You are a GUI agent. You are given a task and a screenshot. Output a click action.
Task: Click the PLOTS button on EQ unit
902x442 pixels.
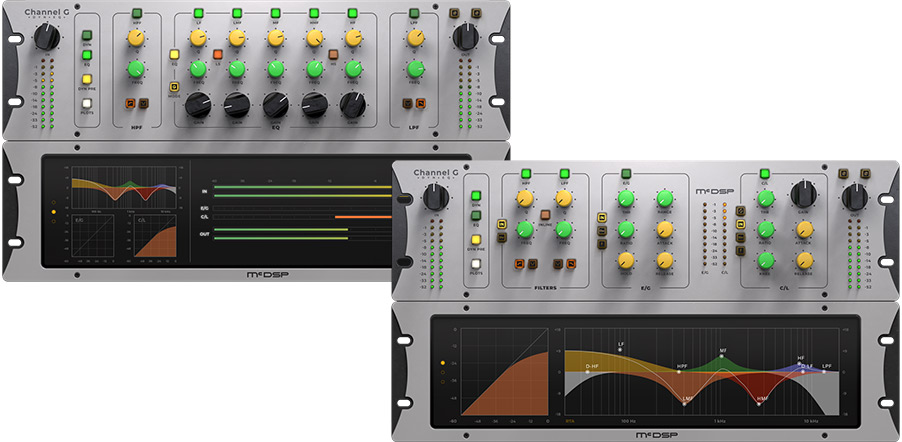click(x=87, y=104)
